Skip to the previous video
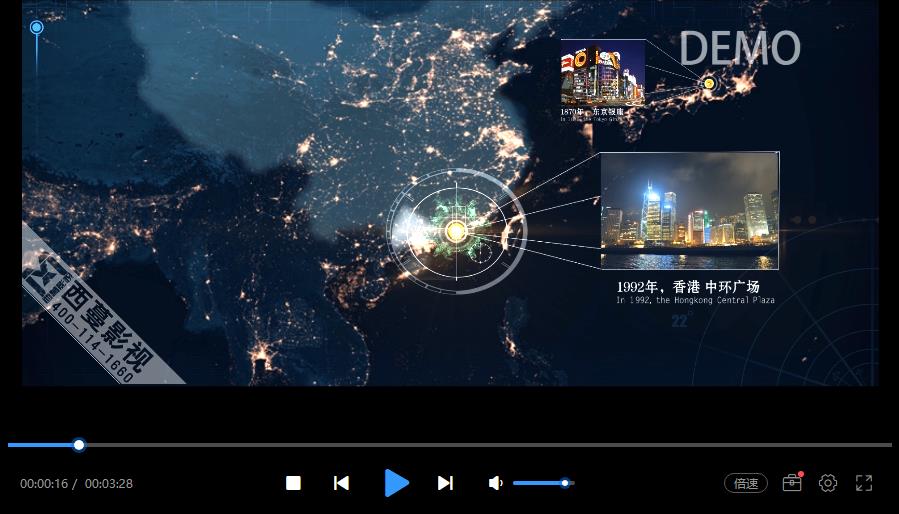Image resolution: width=899 pixels, height=514 pixels. pos(341,483)
